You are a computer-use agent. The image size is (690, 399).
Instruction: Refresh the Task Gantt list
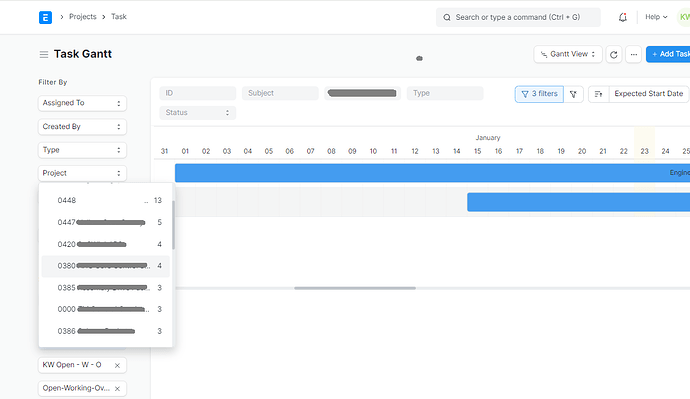613,55
